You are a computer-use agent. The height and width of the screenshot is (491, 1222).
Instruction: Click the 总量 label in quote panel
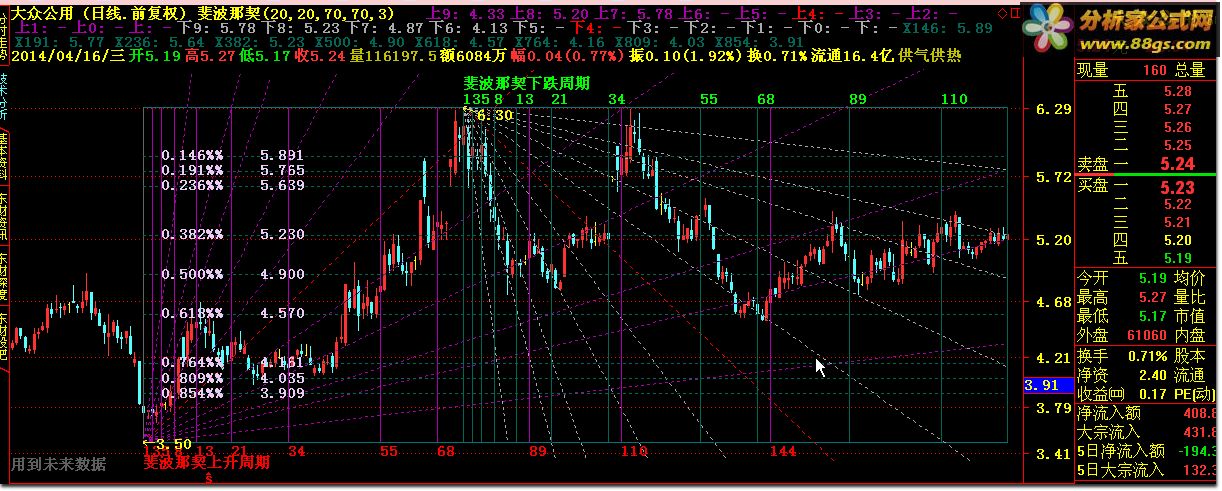1189,70
